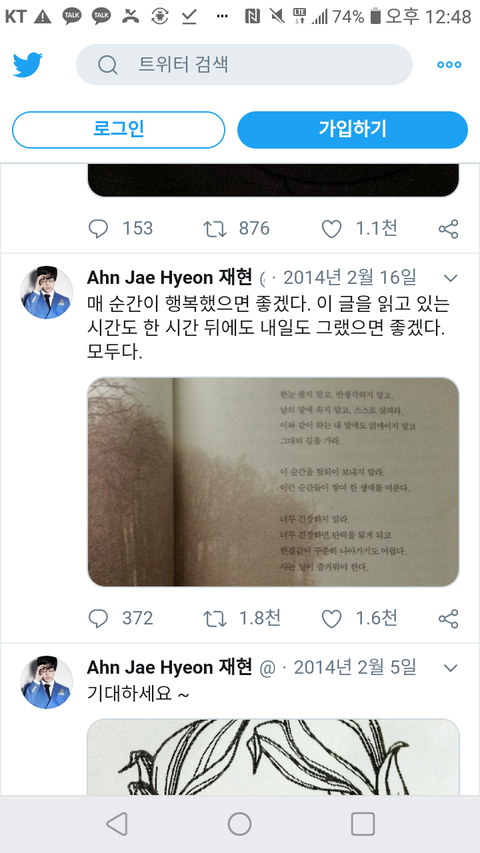Retweet the tweet with 876 retweets
Image resolution: width=480 pixels, height=853 pixels.
214,228
